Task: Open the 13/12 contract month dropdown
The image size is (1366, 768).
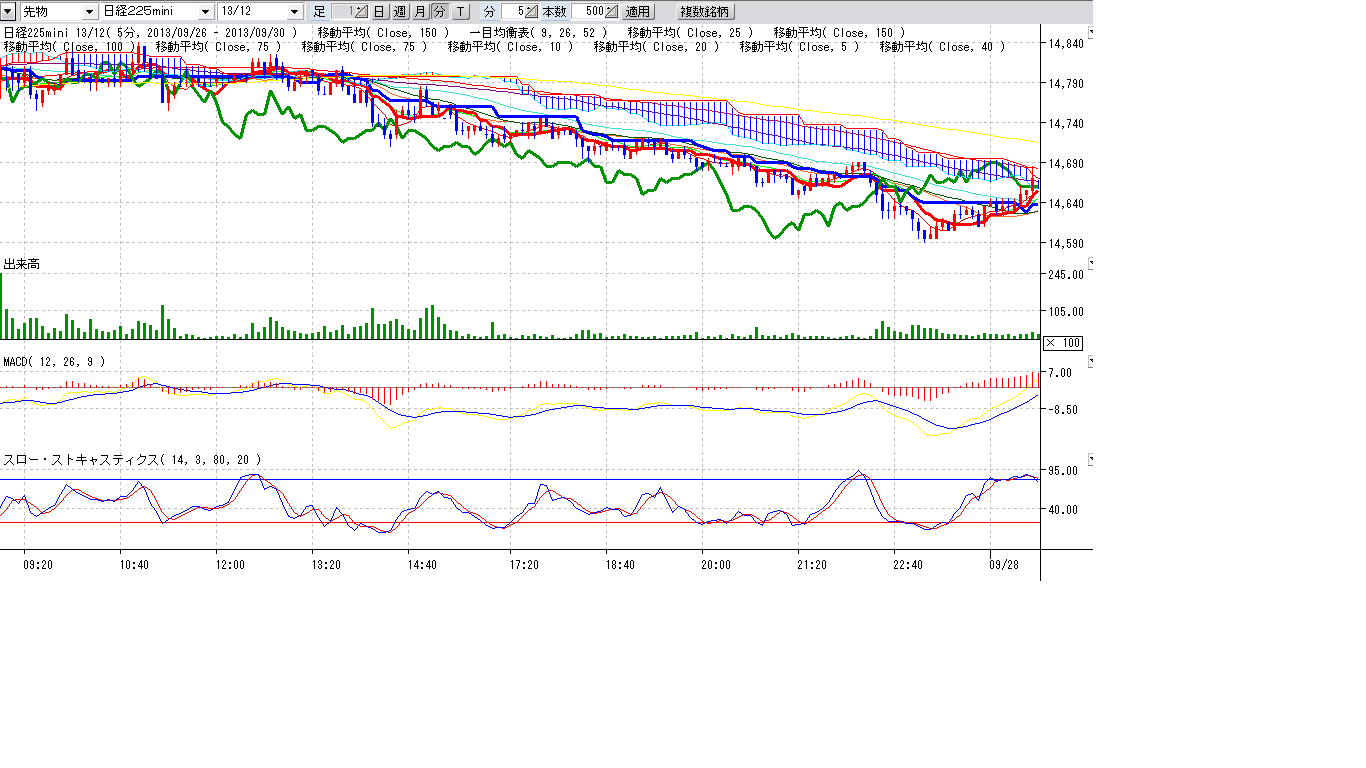Action: click(294, 12)
